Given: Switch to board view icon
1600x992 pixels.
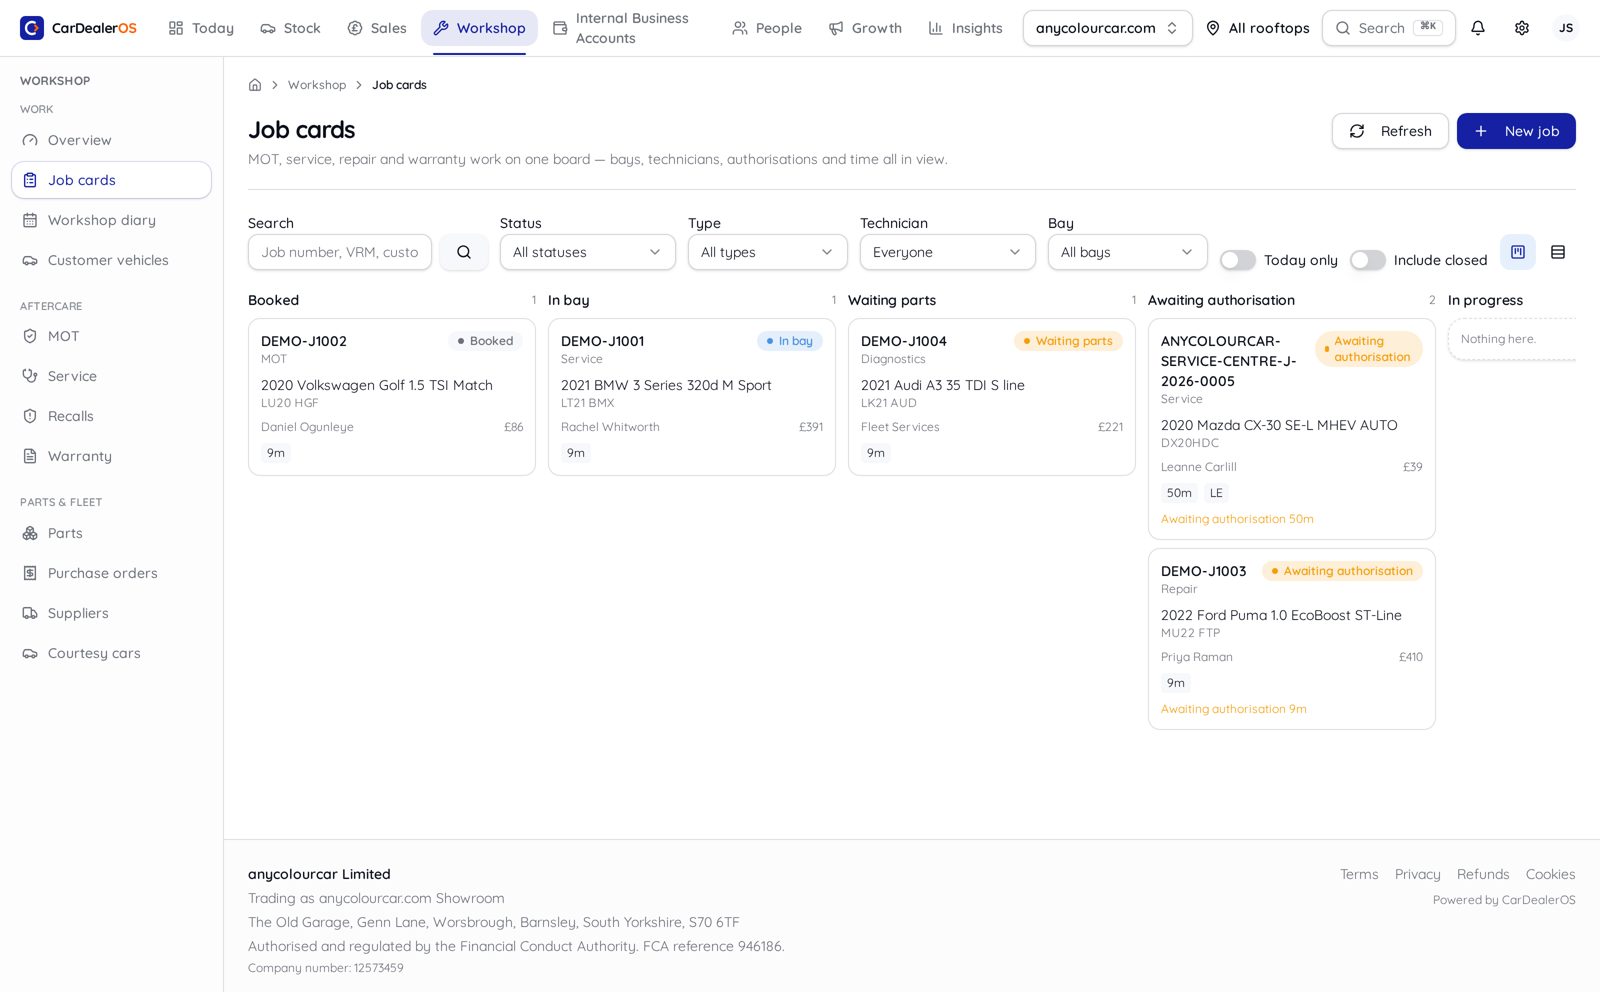Looking at the screenshot, I should [x=1518, y=252].
